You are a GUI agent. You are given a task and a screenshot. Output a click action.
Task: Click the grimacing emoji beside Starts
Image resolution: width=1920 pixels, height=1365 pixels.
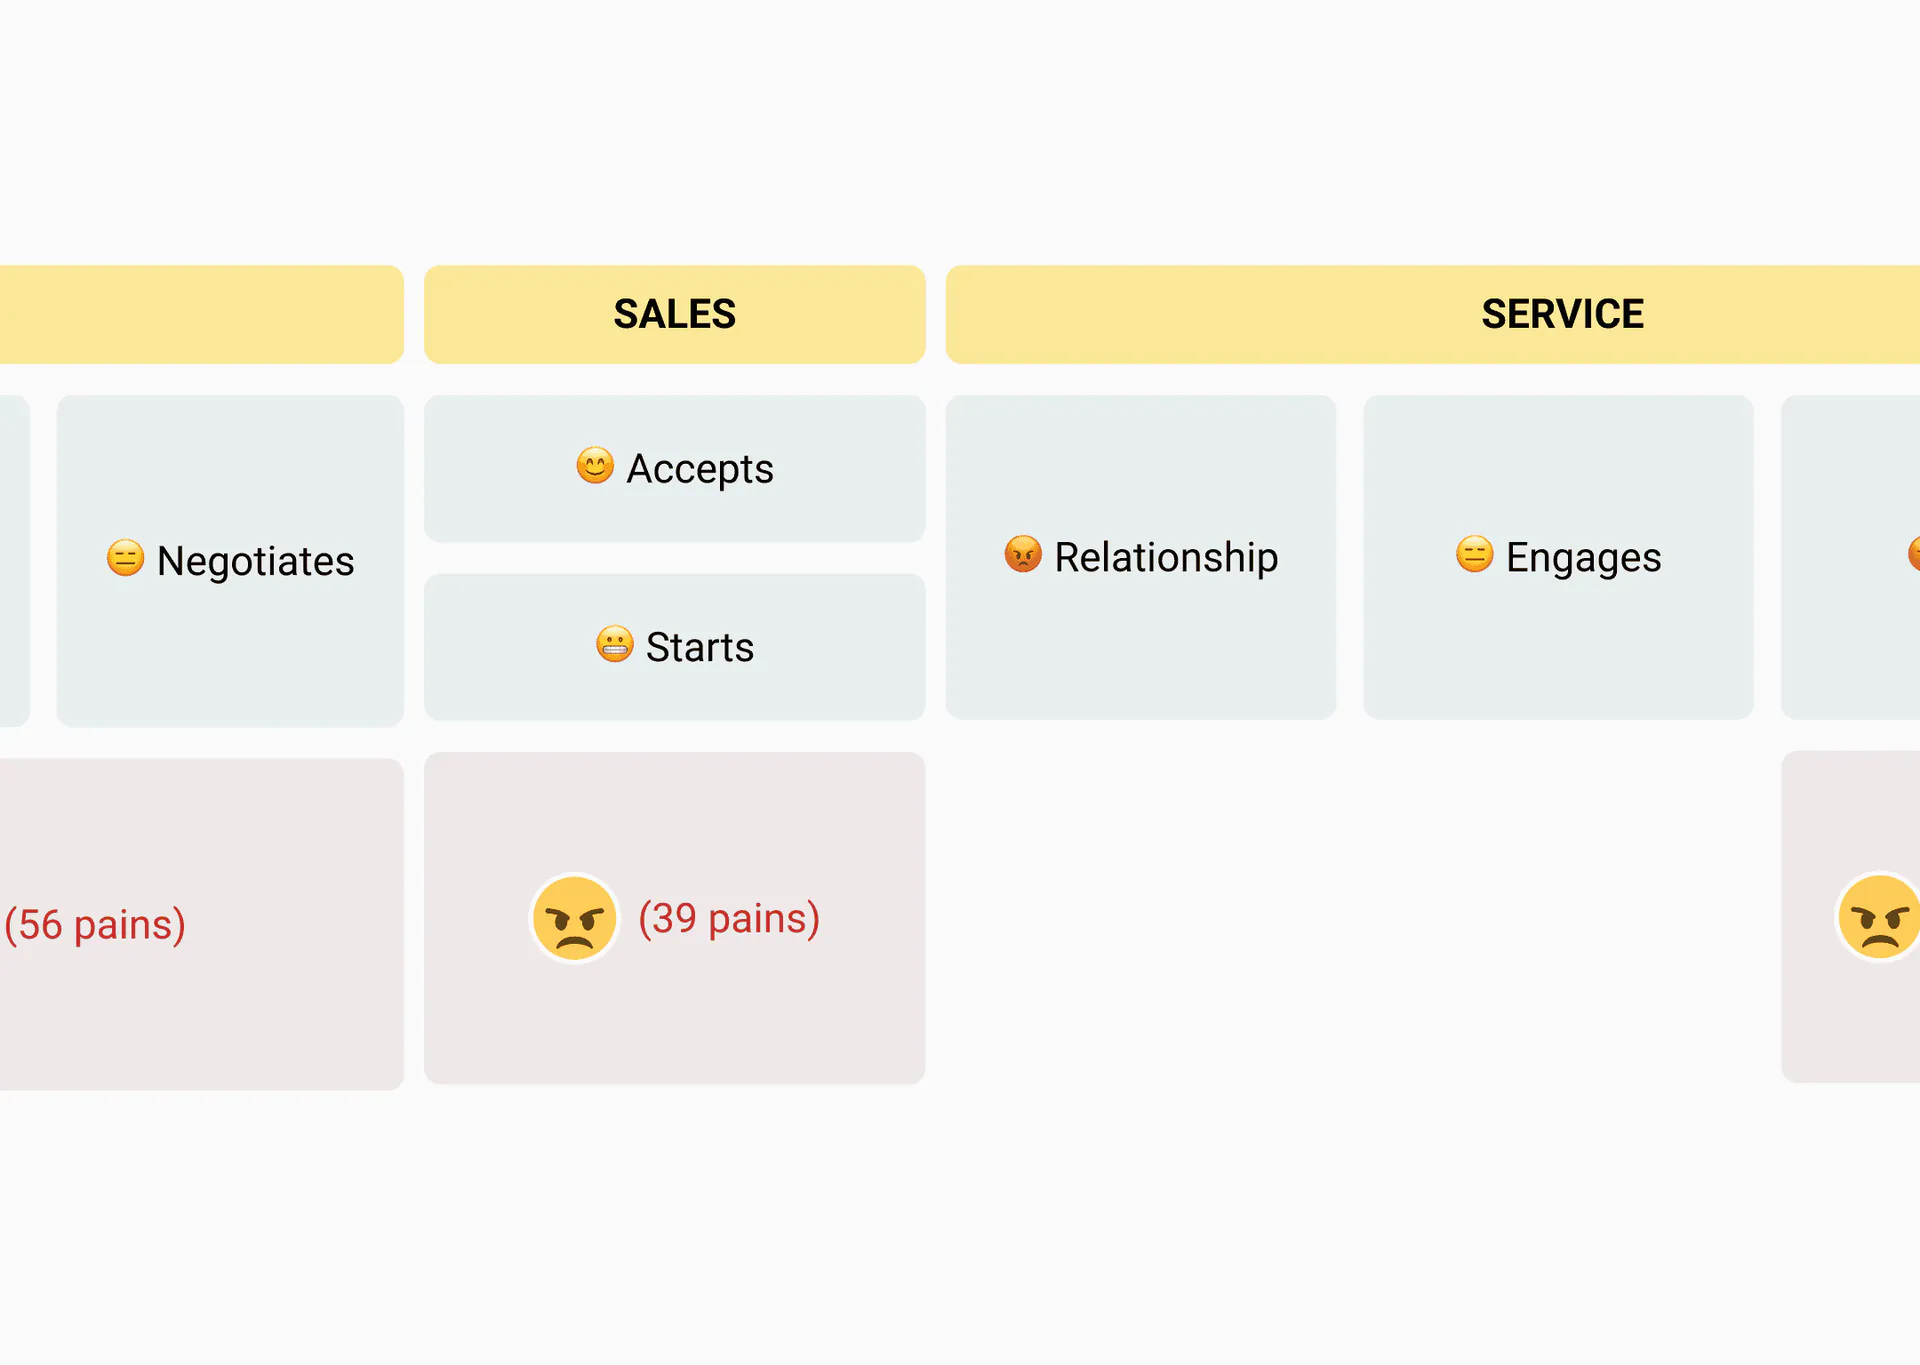click(x=614, y=644)
